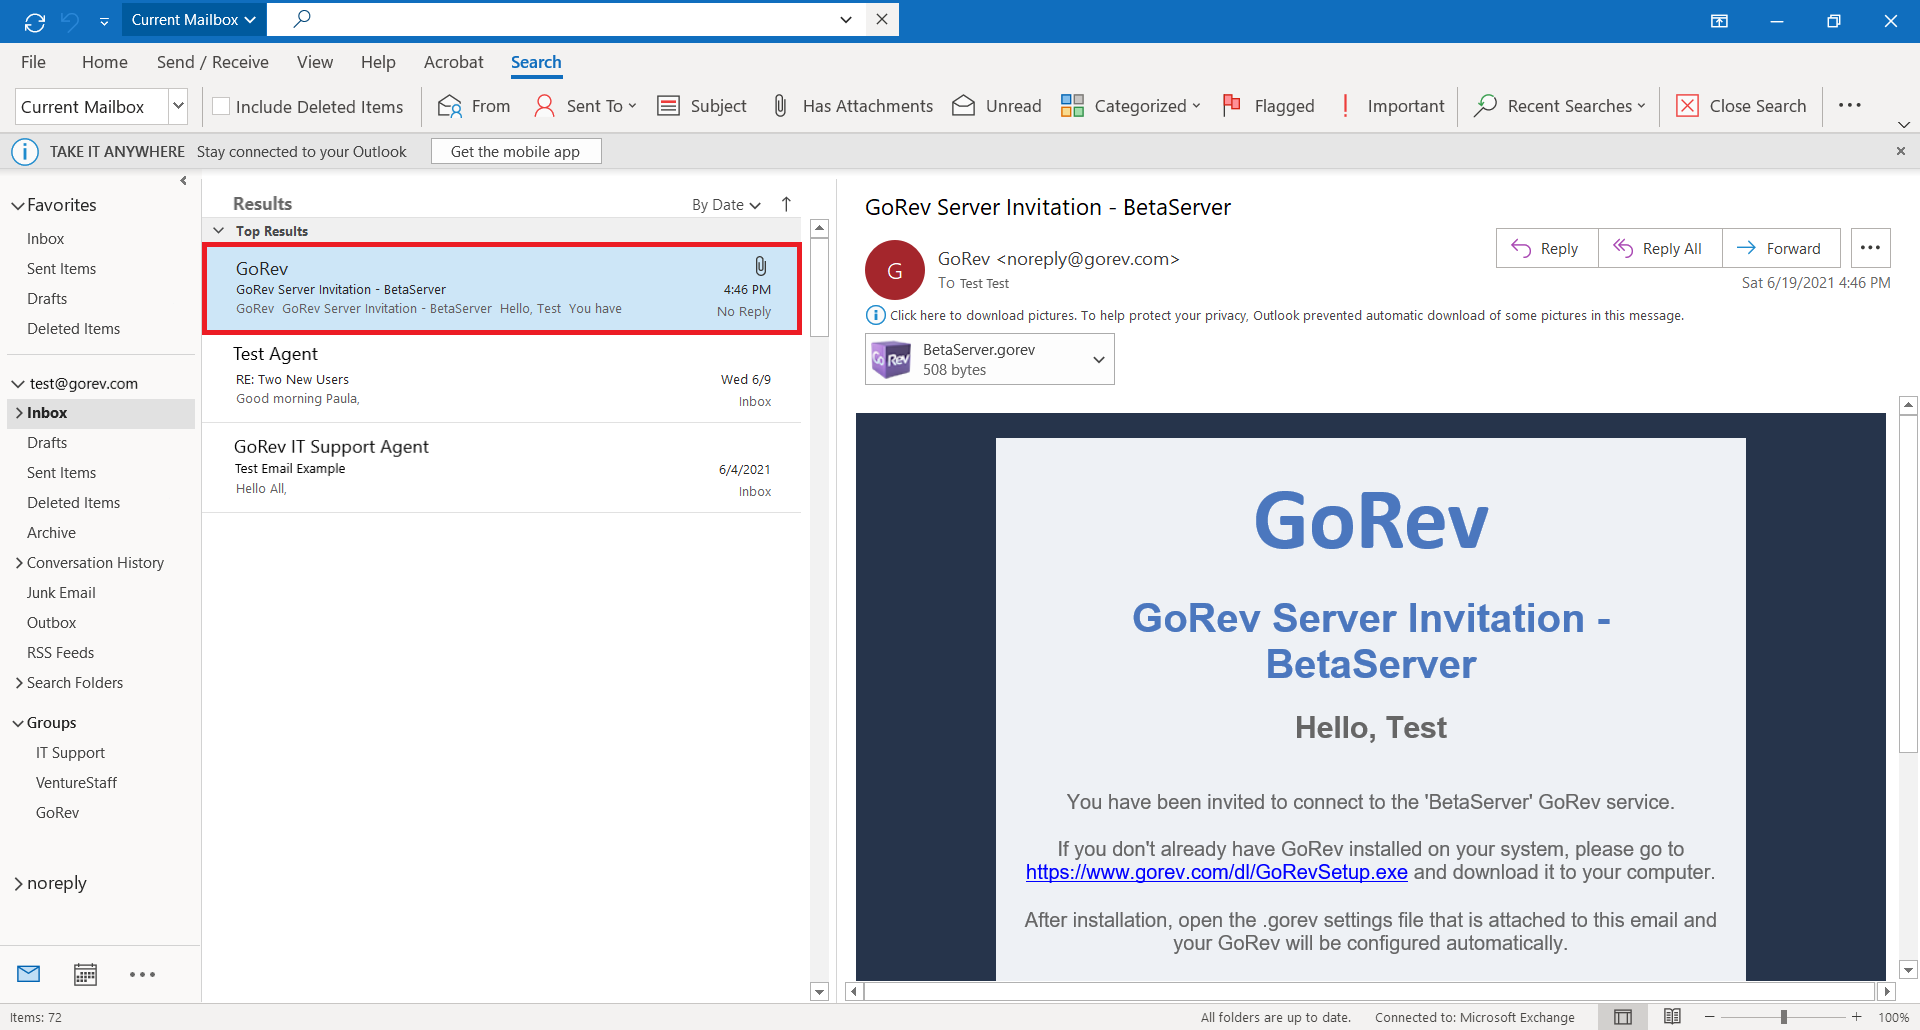Click the Undo icon in title bar

70,21
